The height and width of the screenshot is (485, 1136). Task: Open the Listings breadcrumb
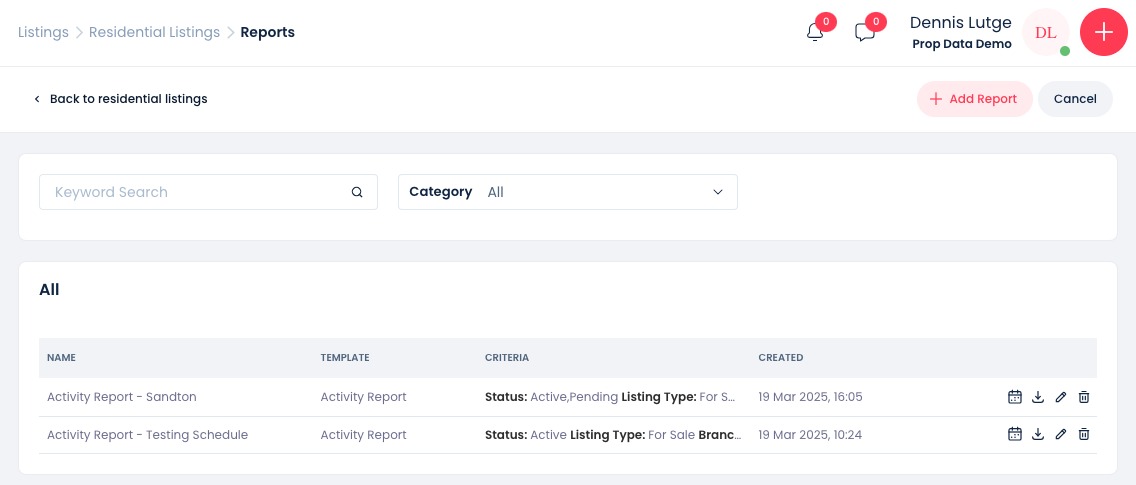point(43,32)
